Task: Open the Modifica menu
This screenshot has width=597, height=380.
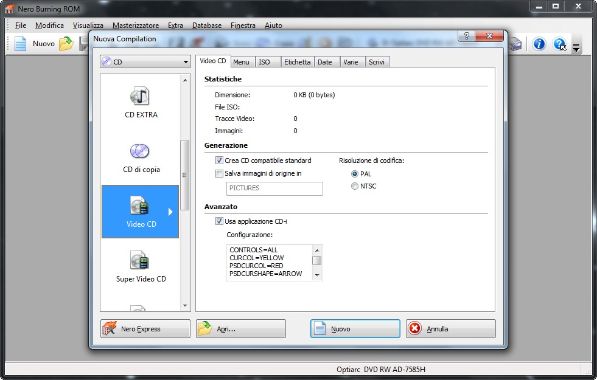Action: [x=49, y=25]
